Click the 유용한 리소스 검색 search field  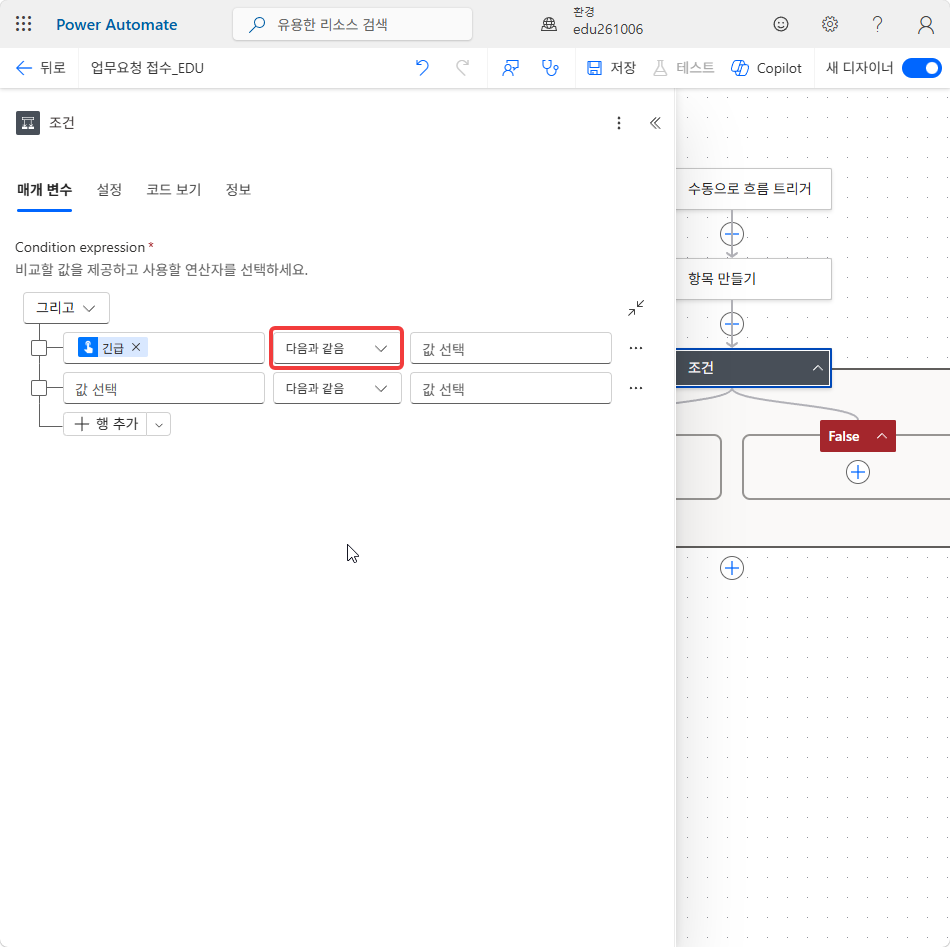(352, 24)
